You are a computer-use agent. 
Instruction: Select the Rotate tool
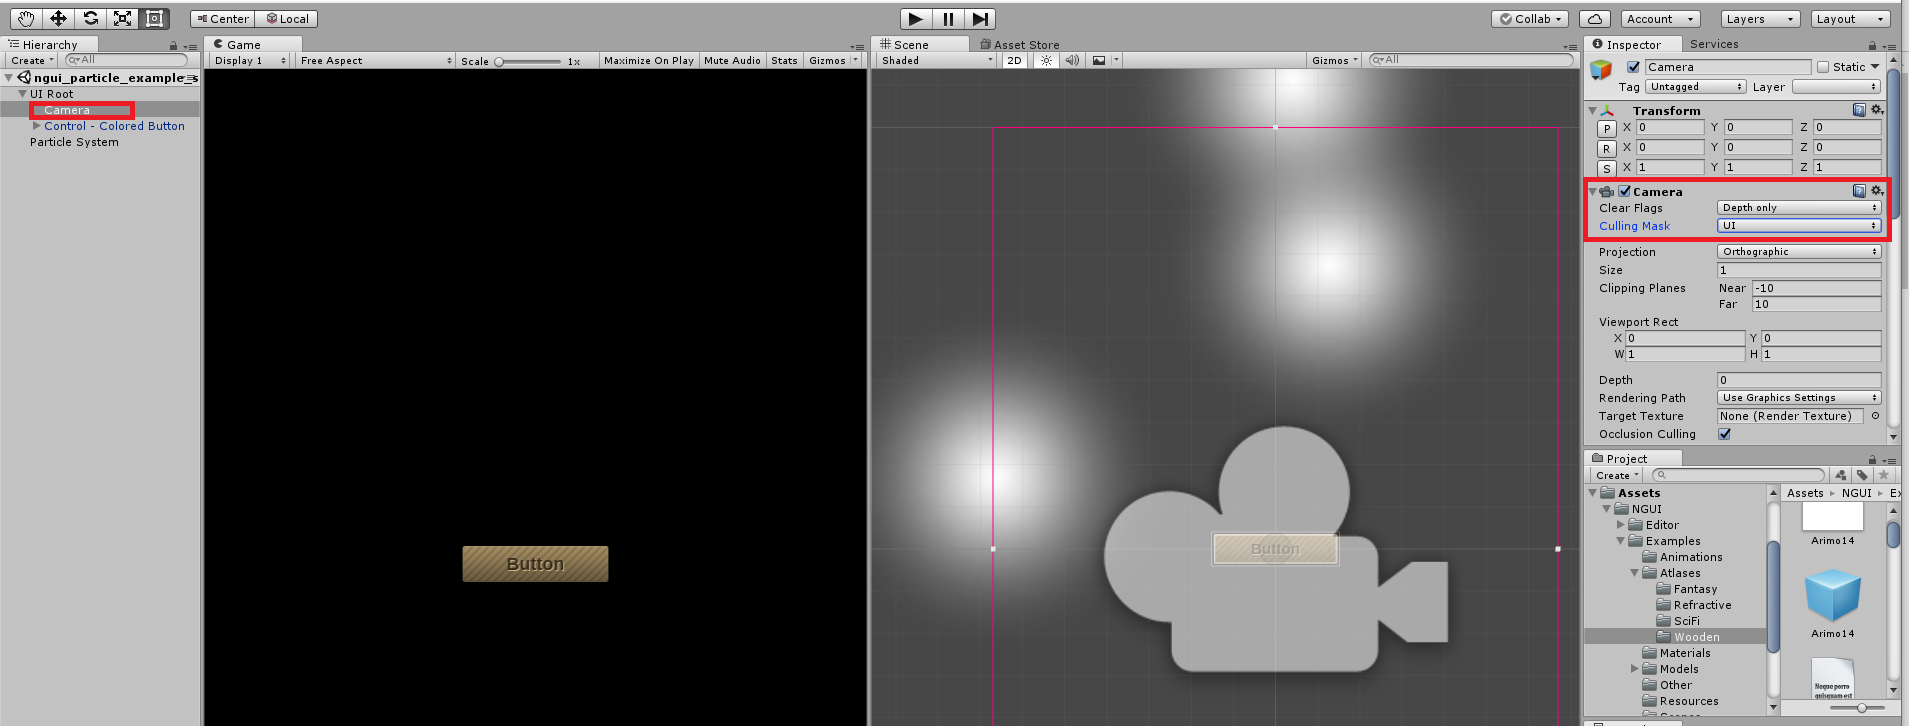90,18
